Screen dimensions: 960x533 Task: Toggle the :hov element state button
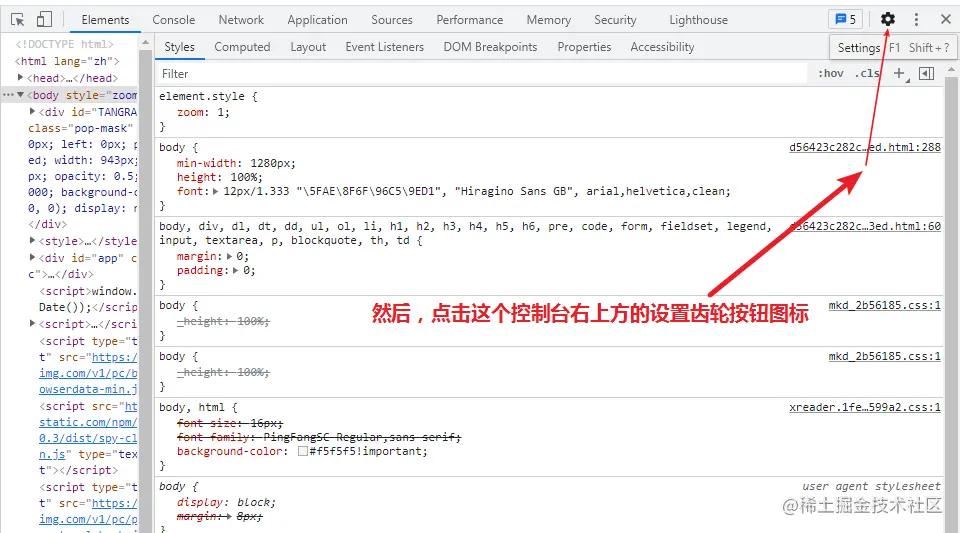(x=831, y=73)
